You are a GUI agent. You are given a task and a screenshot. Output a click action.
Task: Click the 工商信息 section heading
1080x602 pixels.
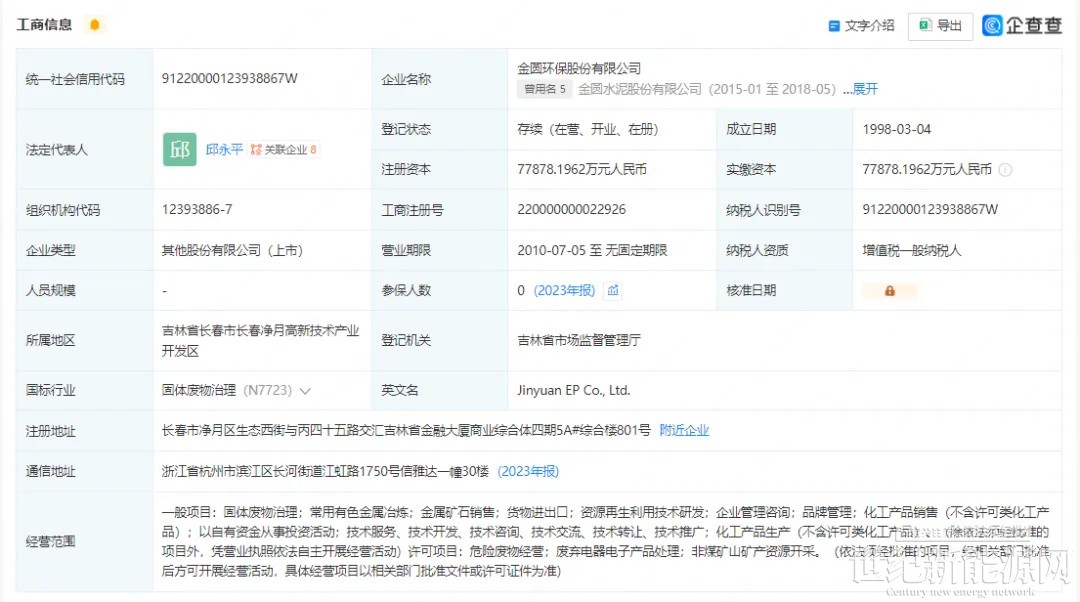44,25
